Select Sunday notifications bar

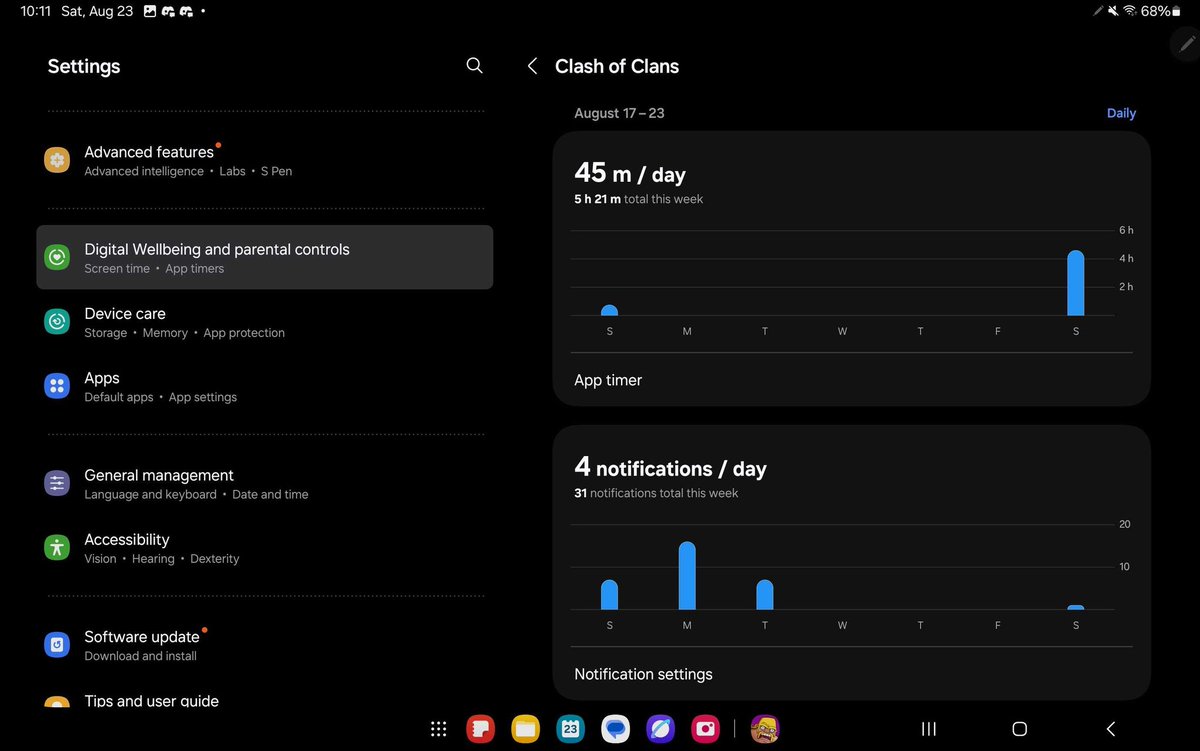(609, 595)
